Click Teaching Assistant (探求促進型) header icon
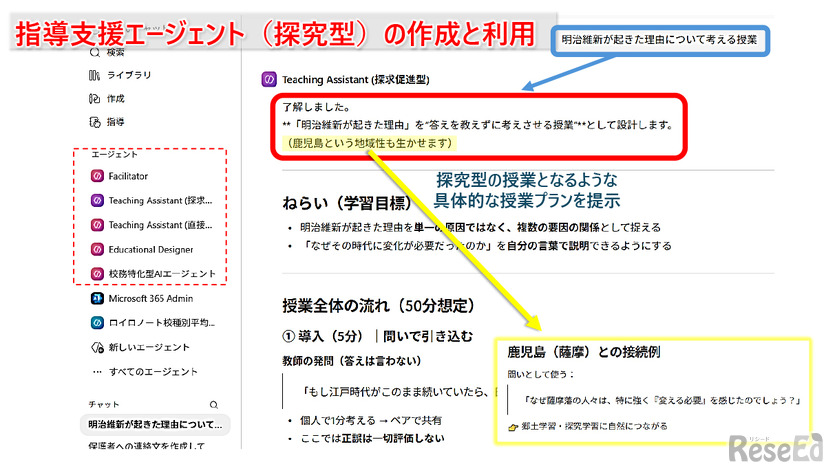 click(269, 80)
